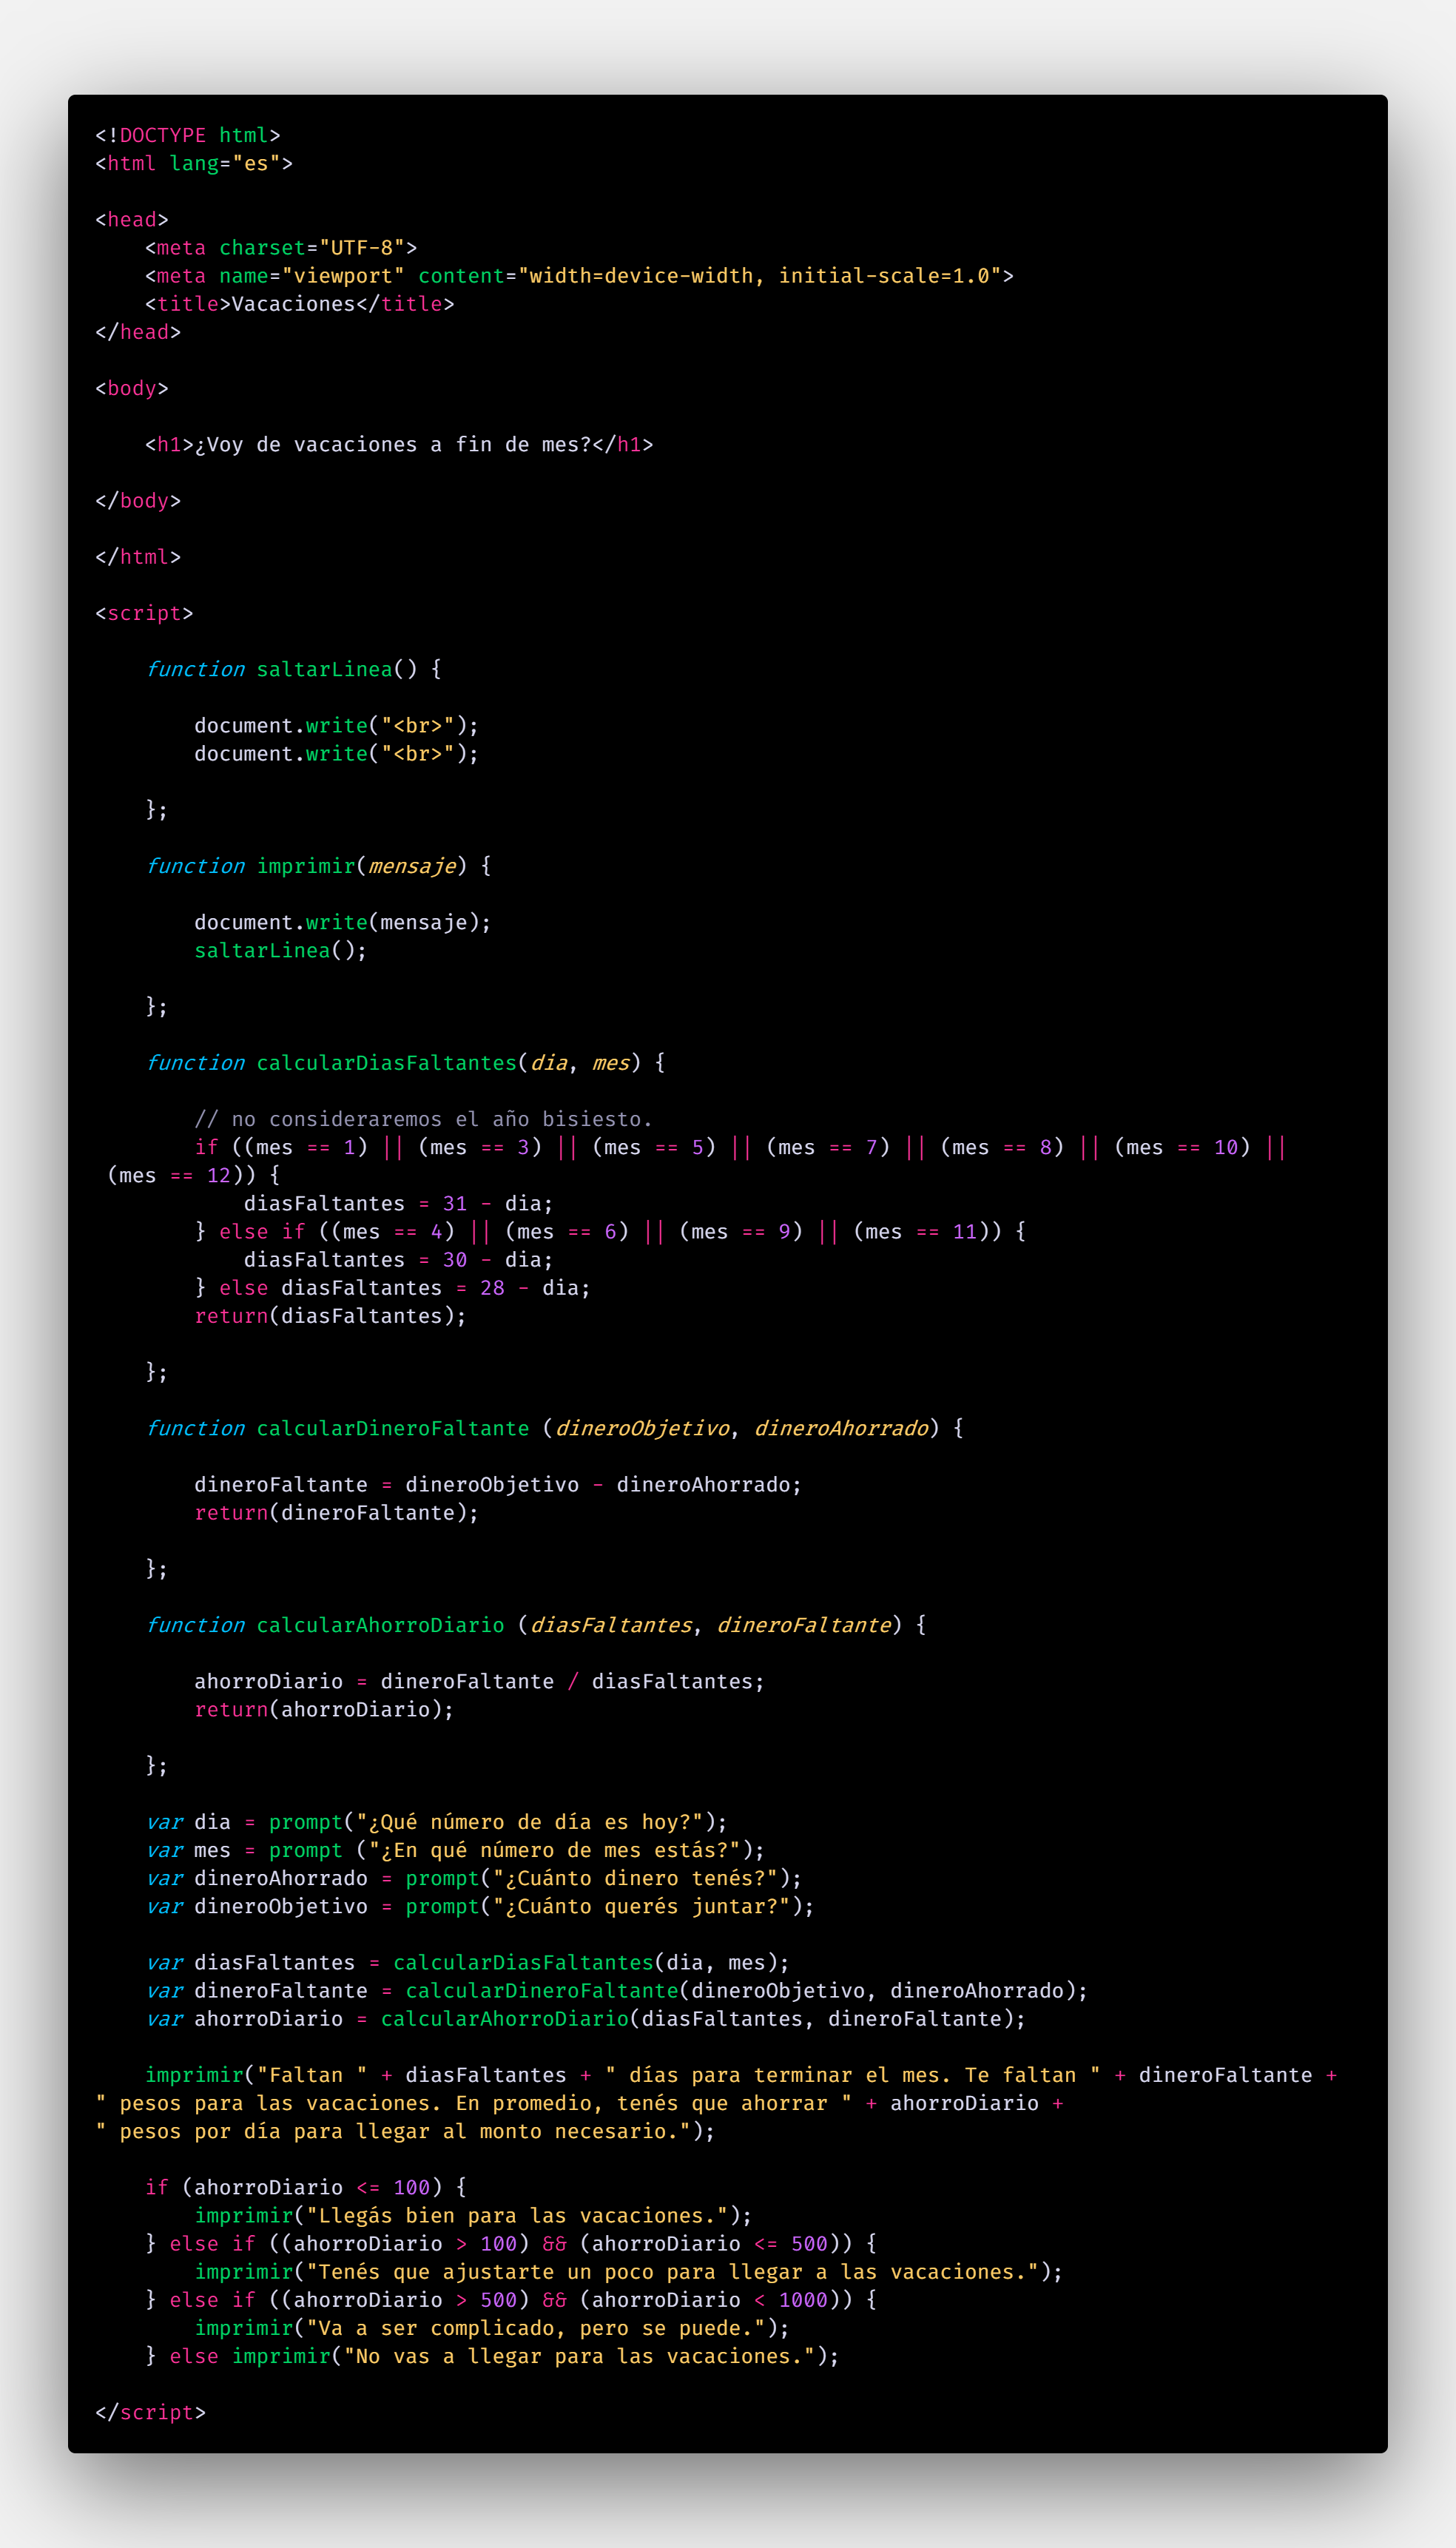Click the 'Tenés que ajustarte un poco' message line
Screen dimensions: 1456x2548
click(x=629, y=2272)
